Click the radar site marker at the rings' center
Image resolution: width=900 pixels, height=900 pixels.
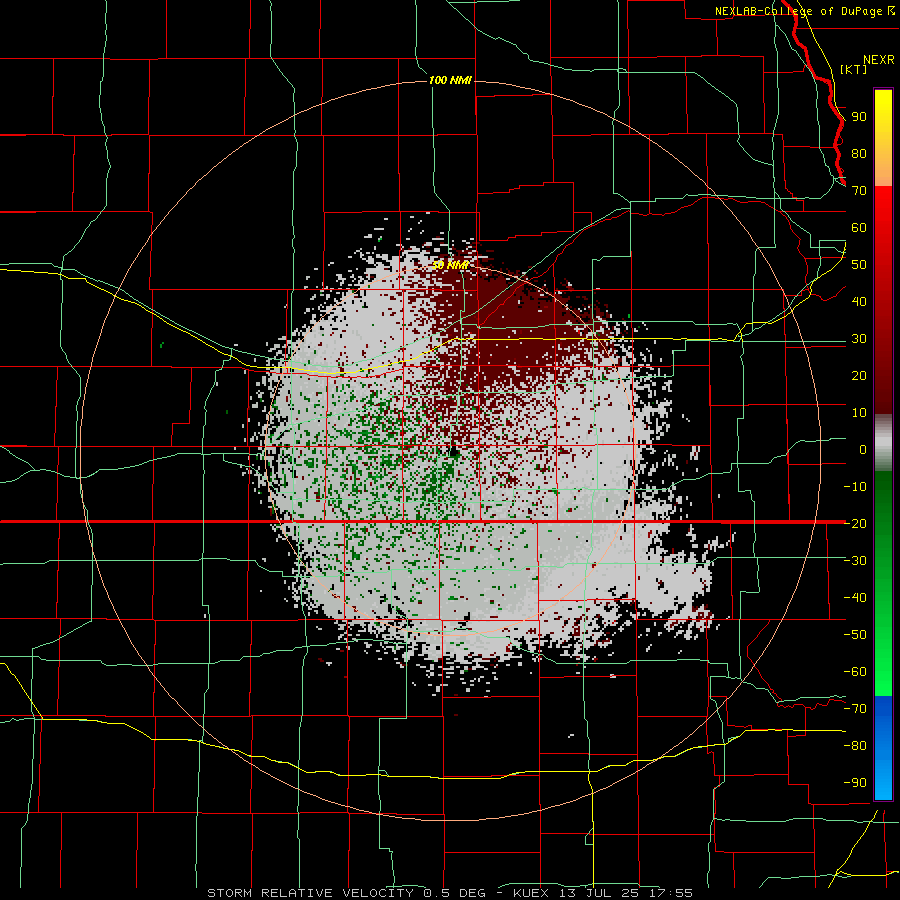pyautogui.click(x=453, y=452)
